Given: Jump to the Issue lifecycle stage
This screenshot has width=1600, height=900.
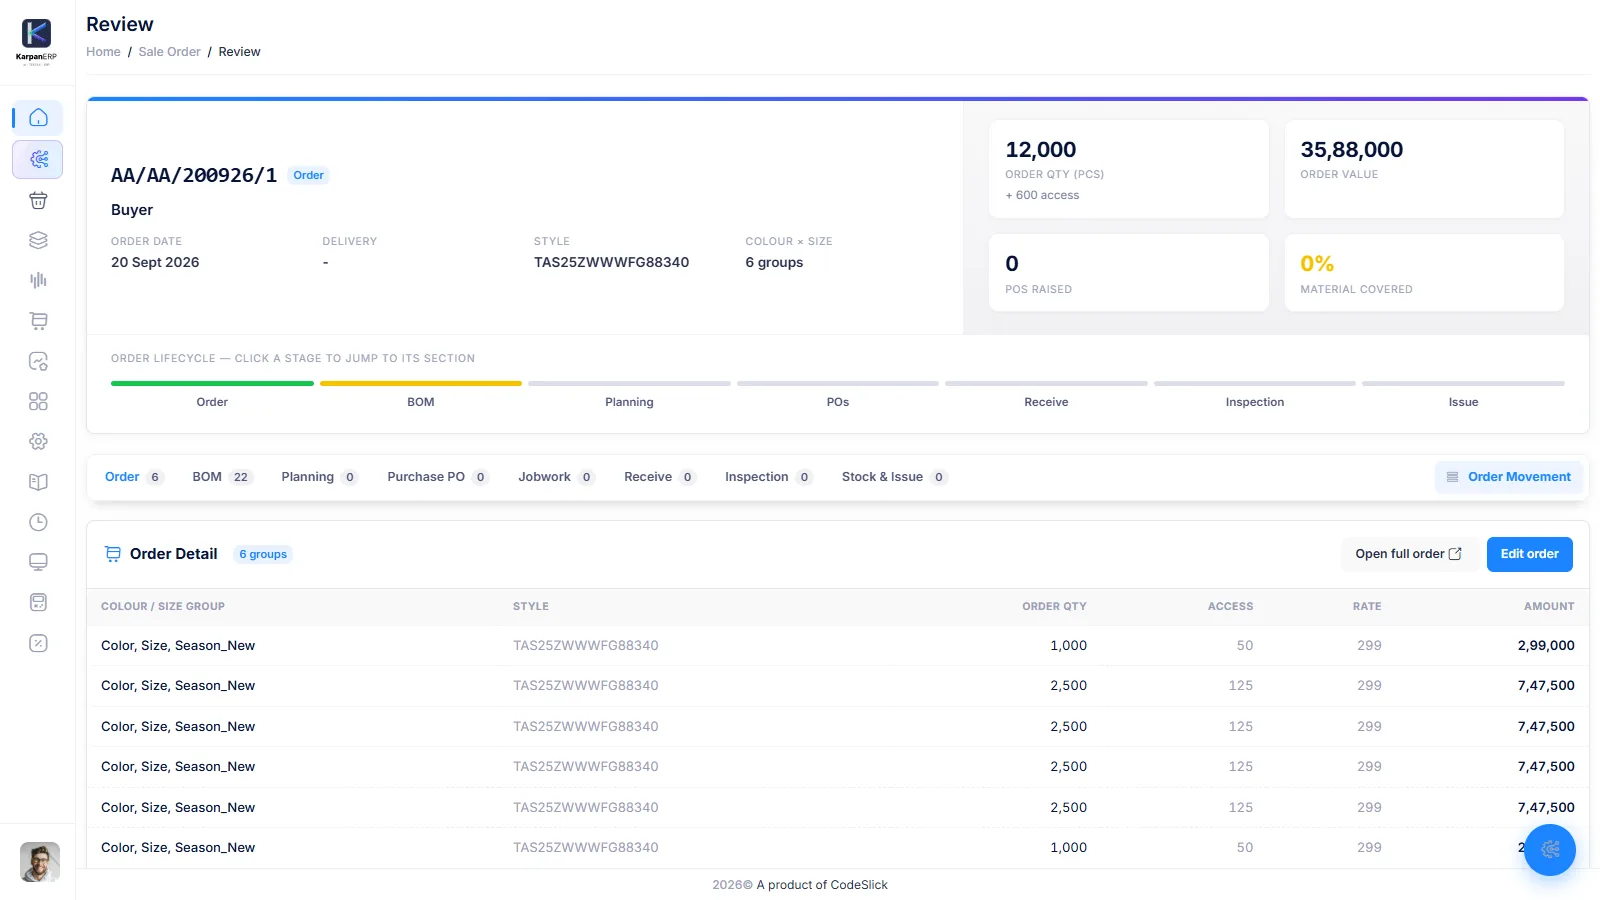Looking at the screenshot, I should 1463,394.
